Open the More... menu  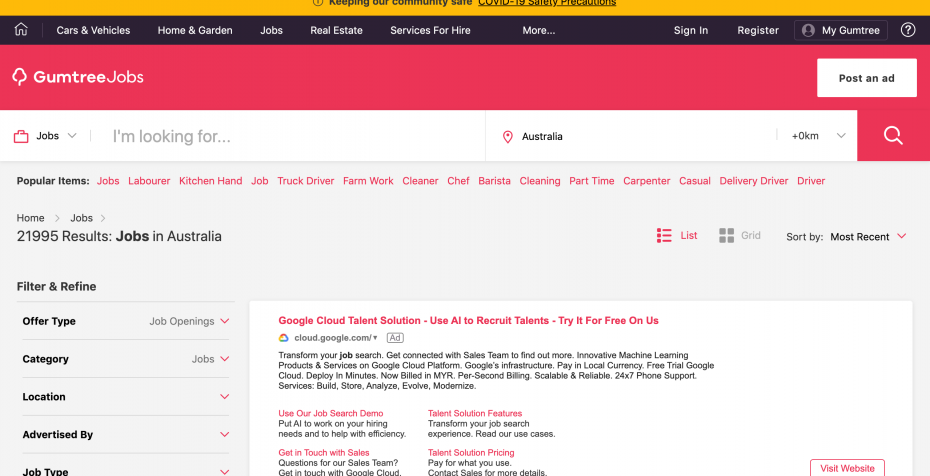[x=539, y=30]
